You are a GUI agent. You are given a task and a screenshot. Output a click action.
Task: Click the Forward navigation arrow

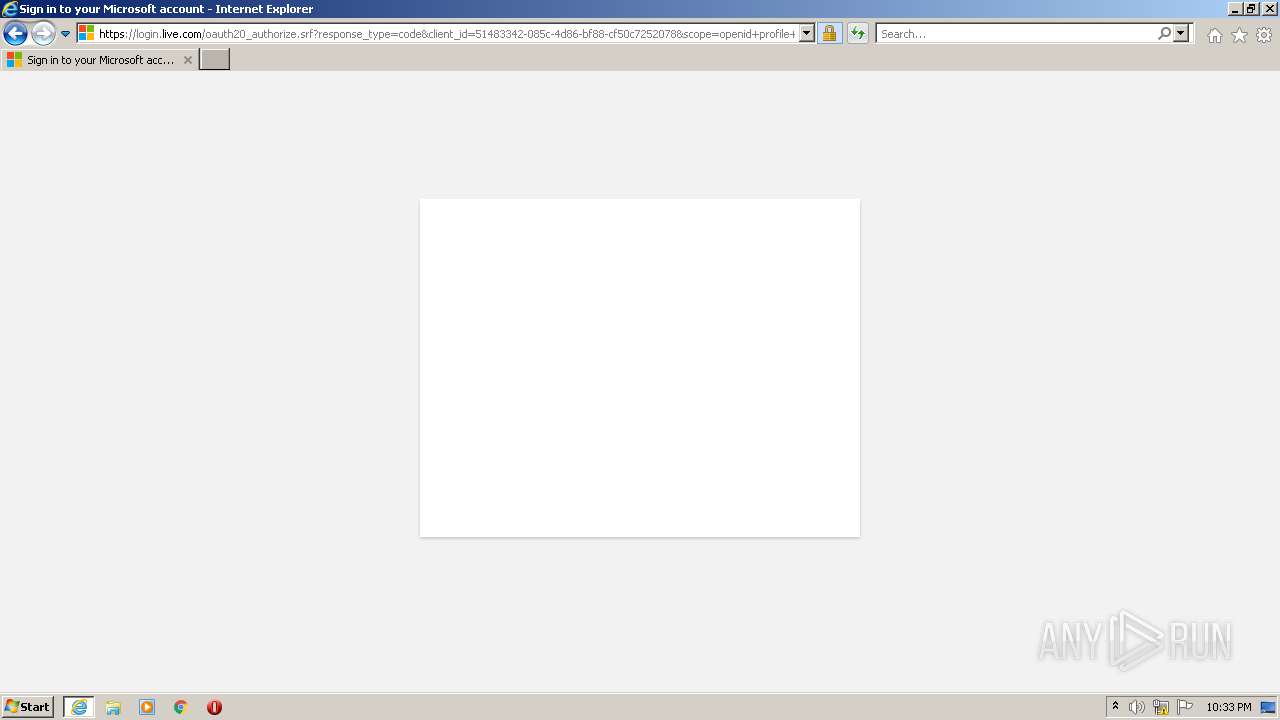click(43, 33)
